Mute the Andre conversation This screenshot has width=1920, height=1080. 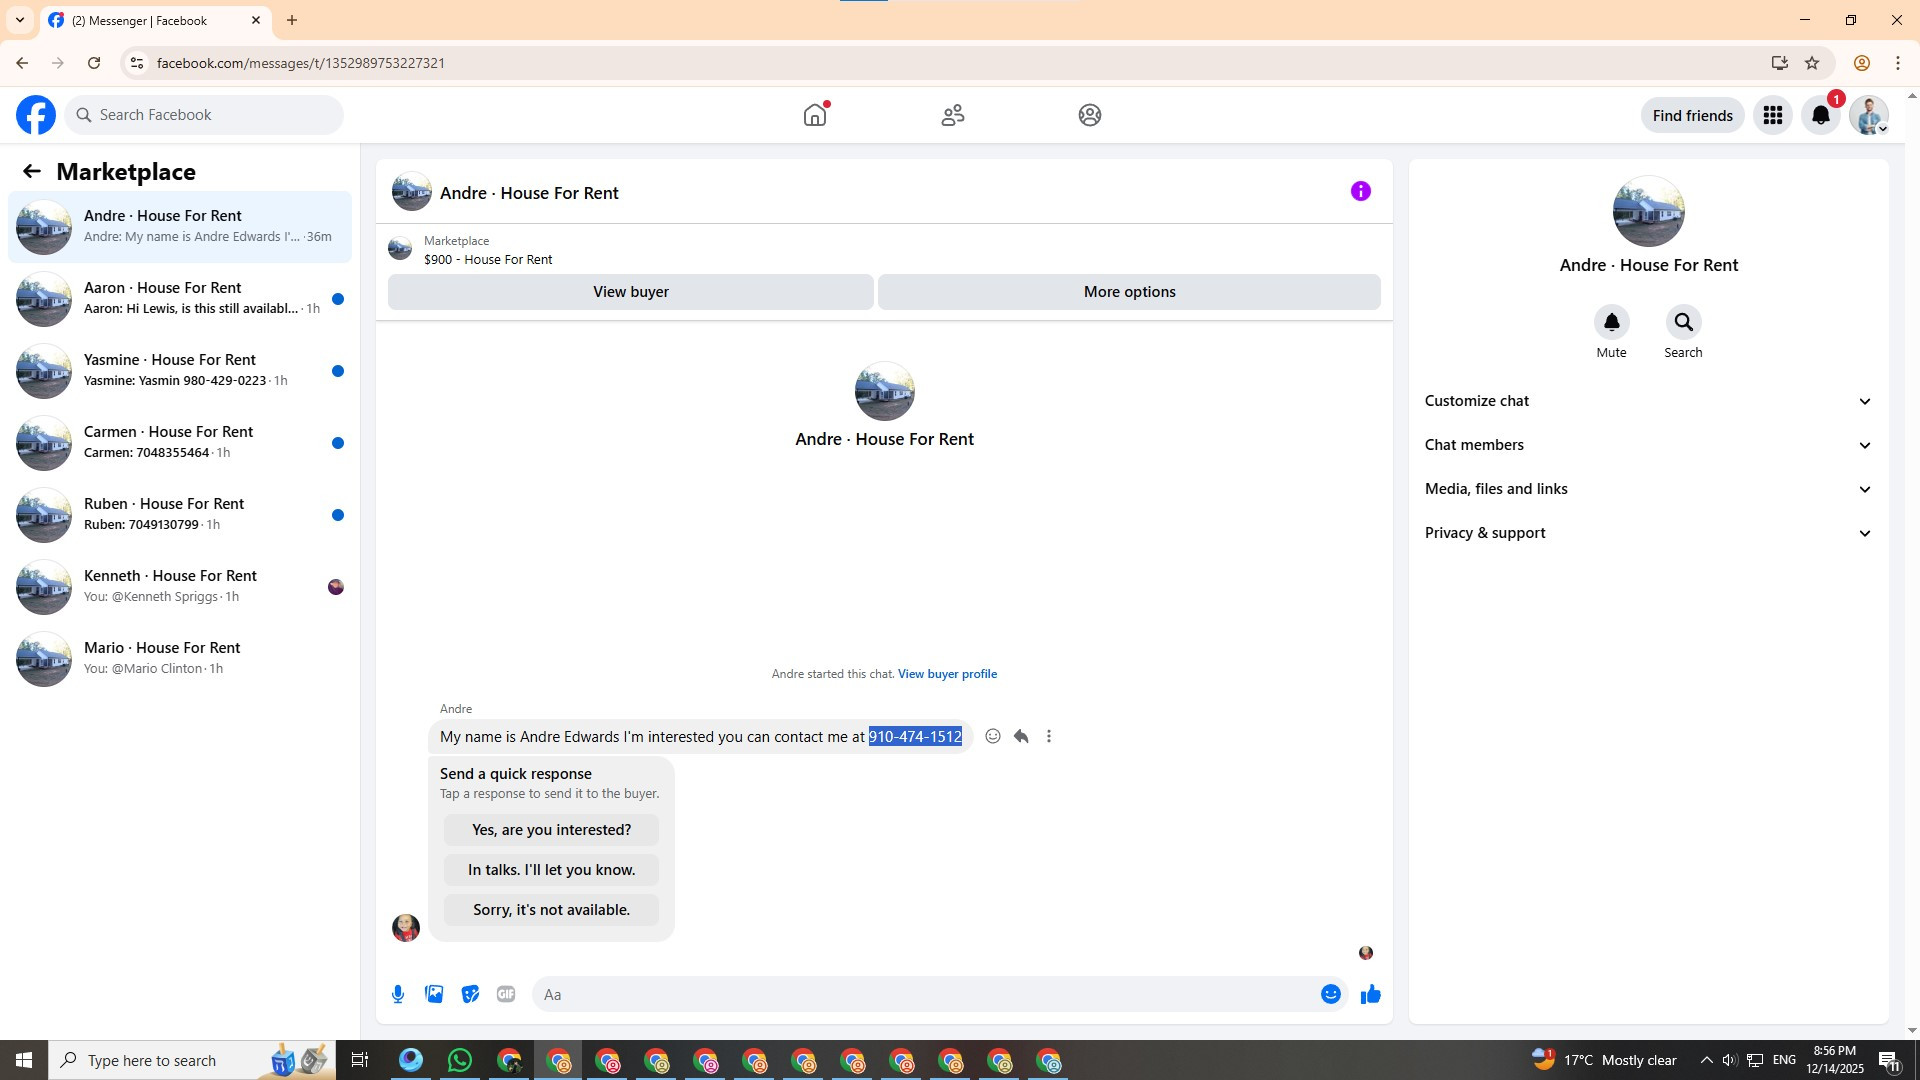[x=1611, y=323]
